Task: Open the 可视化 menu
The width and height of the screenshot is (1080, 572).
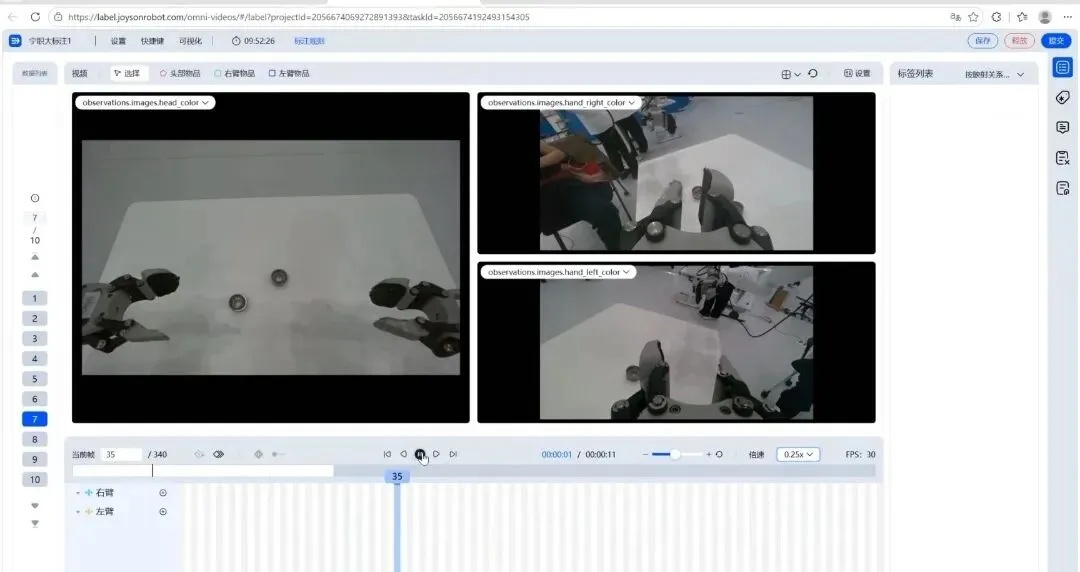Action: 191,41
